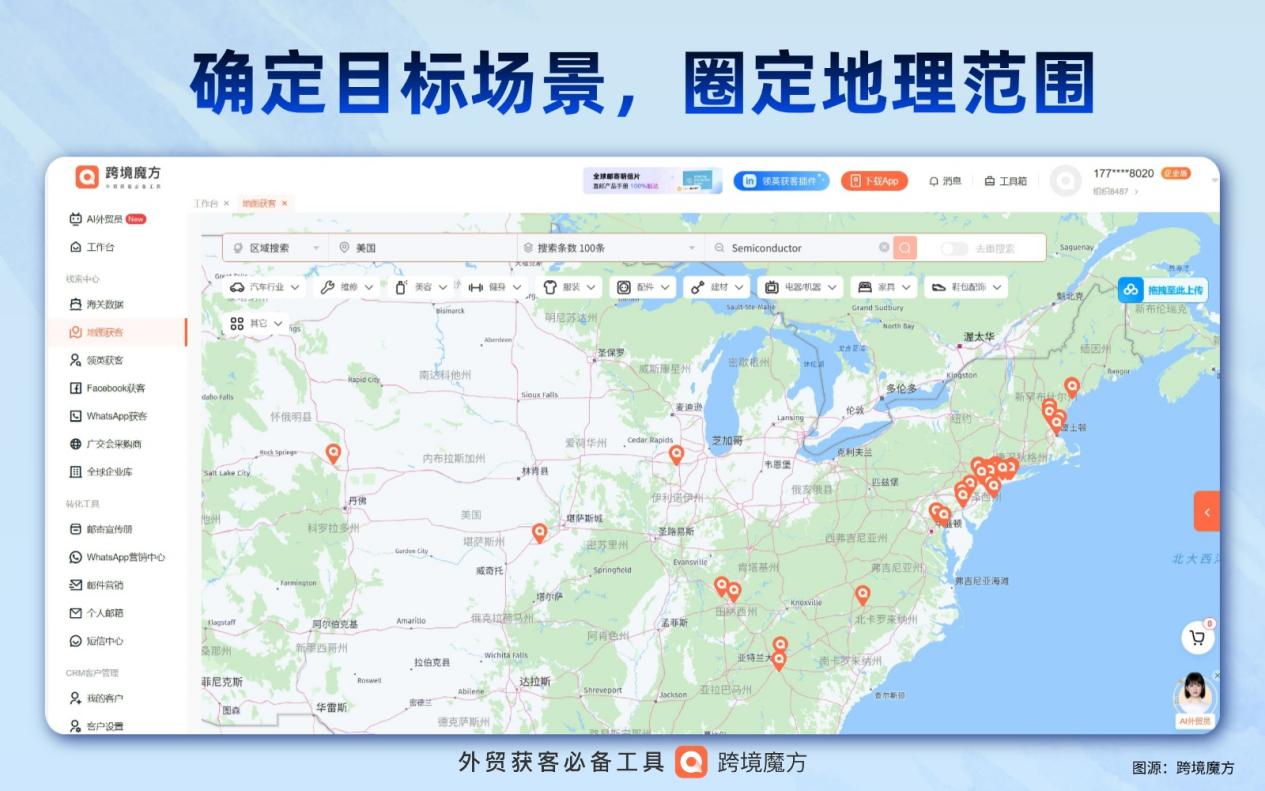This screenshot has height=791, width=1265.
Task: Click the 下载App button
Action: coord(877,180)
